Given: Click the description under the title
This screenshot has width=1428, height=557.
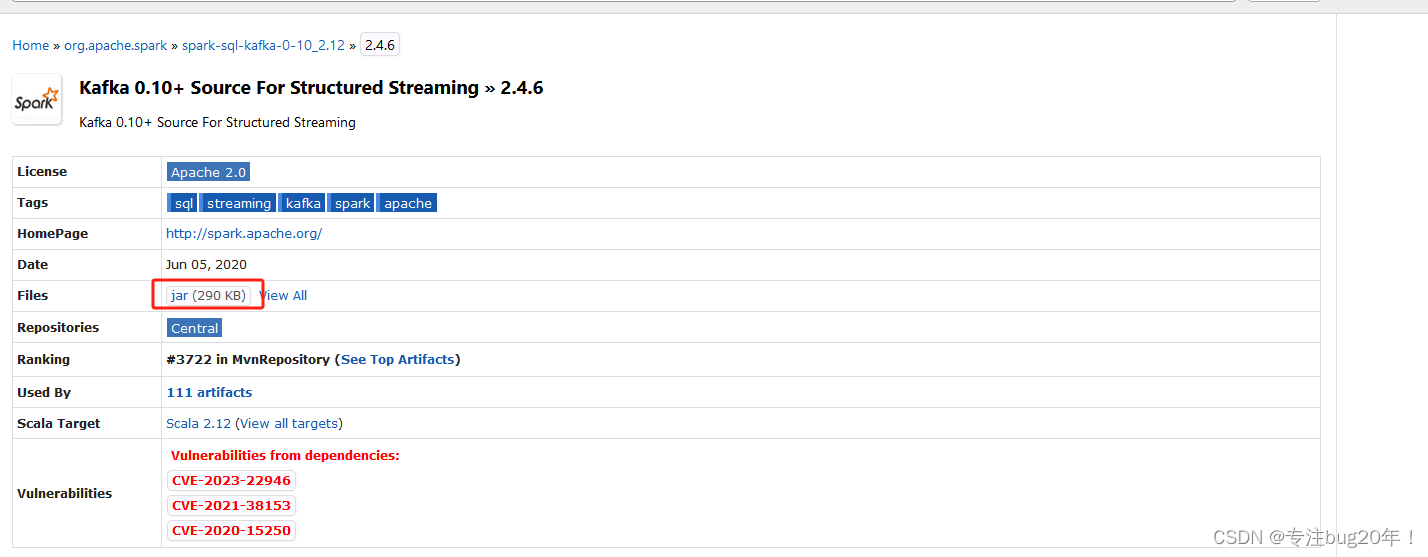Looking at the screenshot, I should (217, 122).
